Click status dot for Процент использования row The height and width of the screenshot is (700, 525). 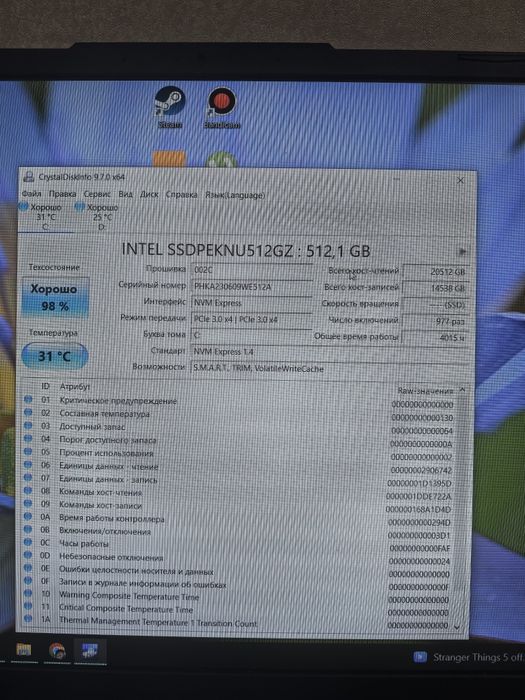(x=28, y=451)
